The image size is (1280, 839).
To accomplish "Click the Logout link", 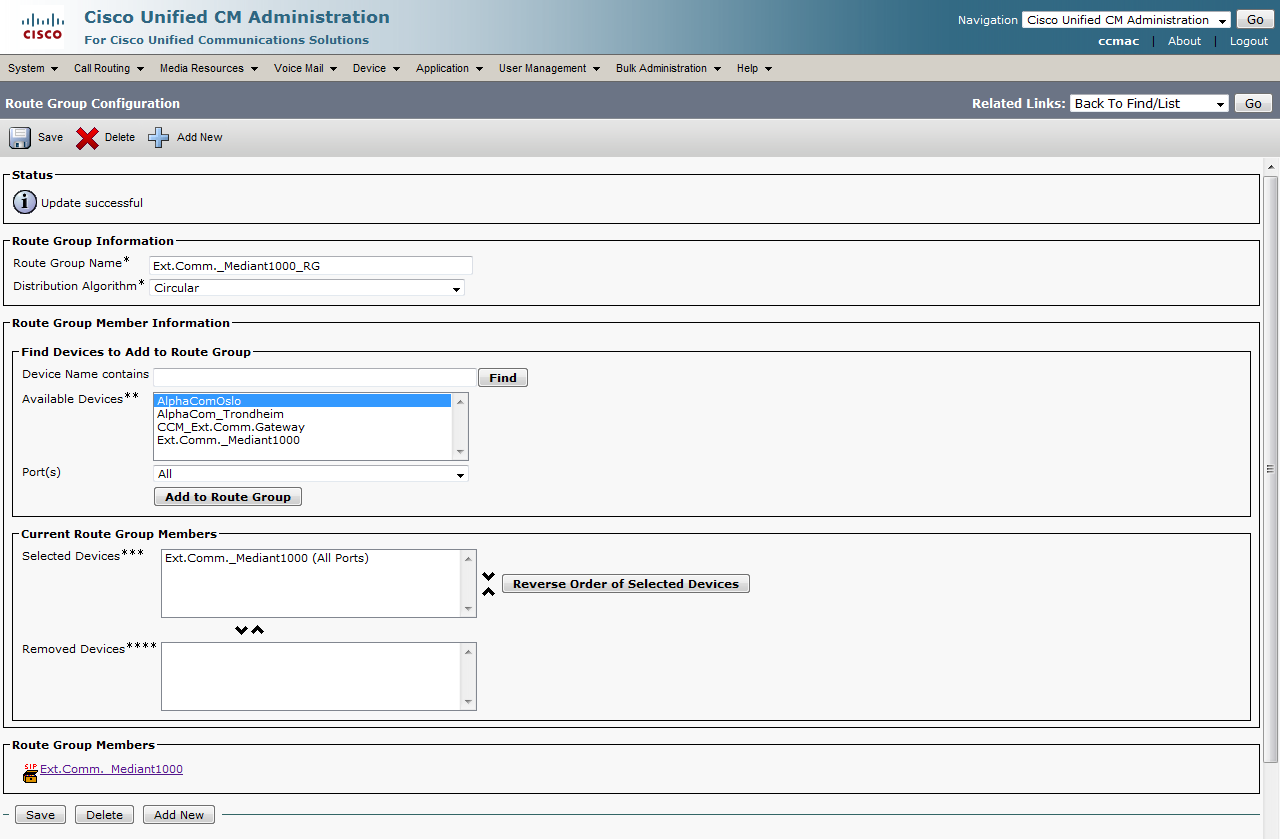I will (x=1248, y=41).
